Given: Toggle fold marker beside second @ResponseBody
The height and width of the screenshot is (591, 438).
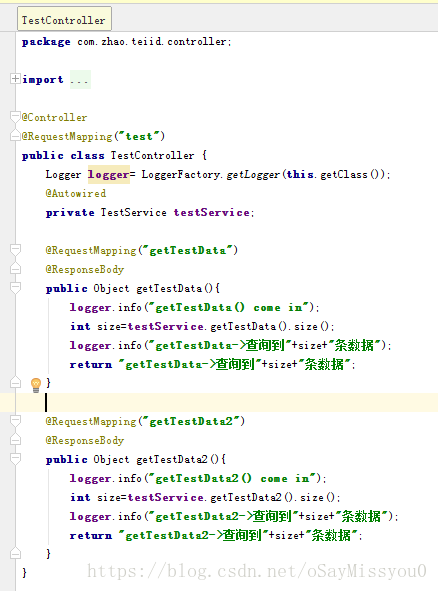Looking at the screenshot, I should (15, 439).
